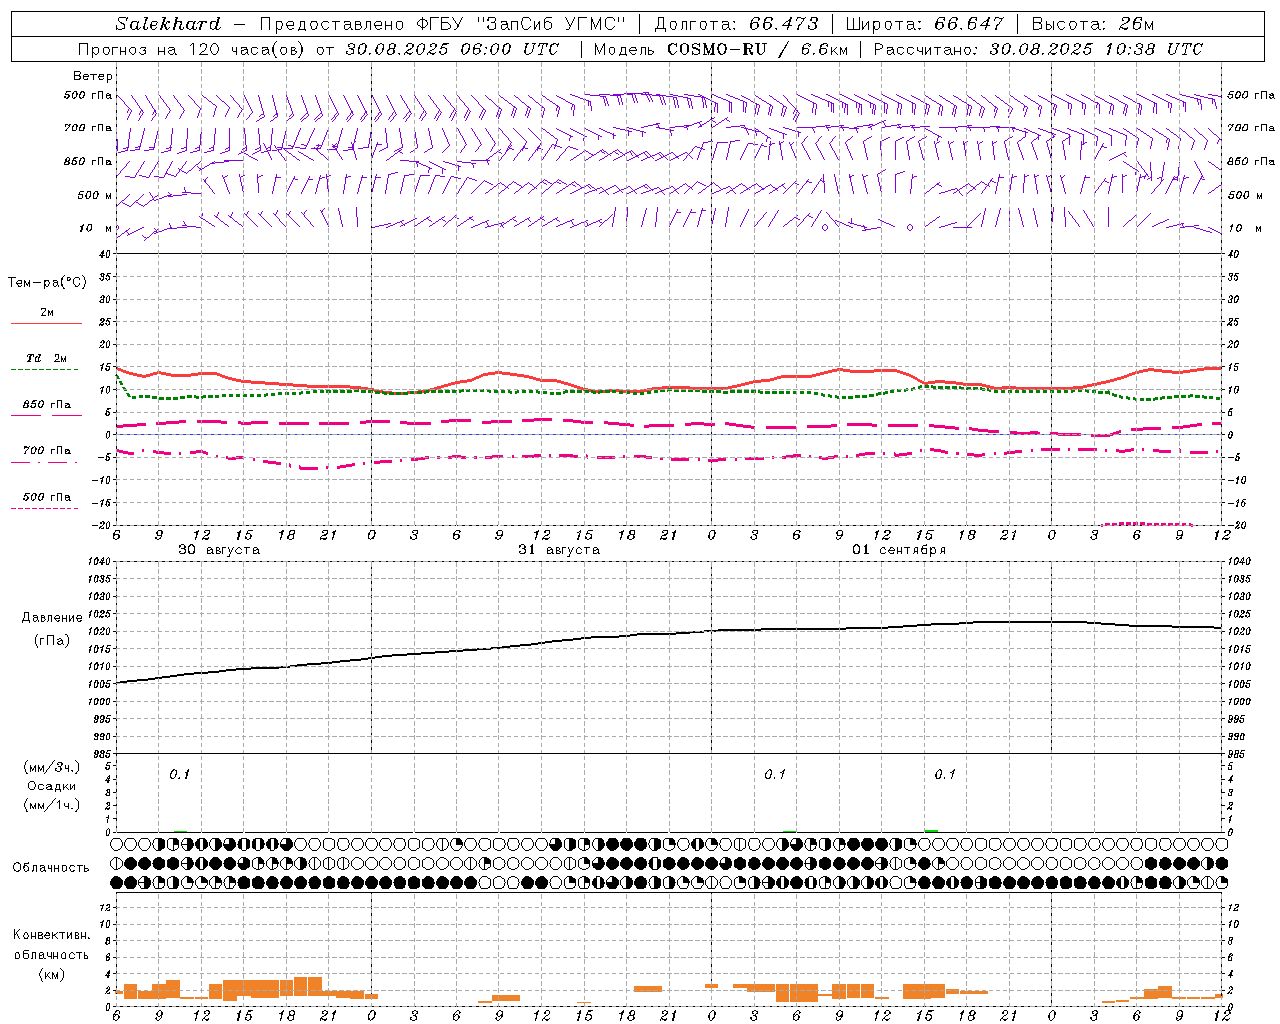Click the Давление pressure panel label
Screen dimensions: 1280x1024
tap(52, 618)
